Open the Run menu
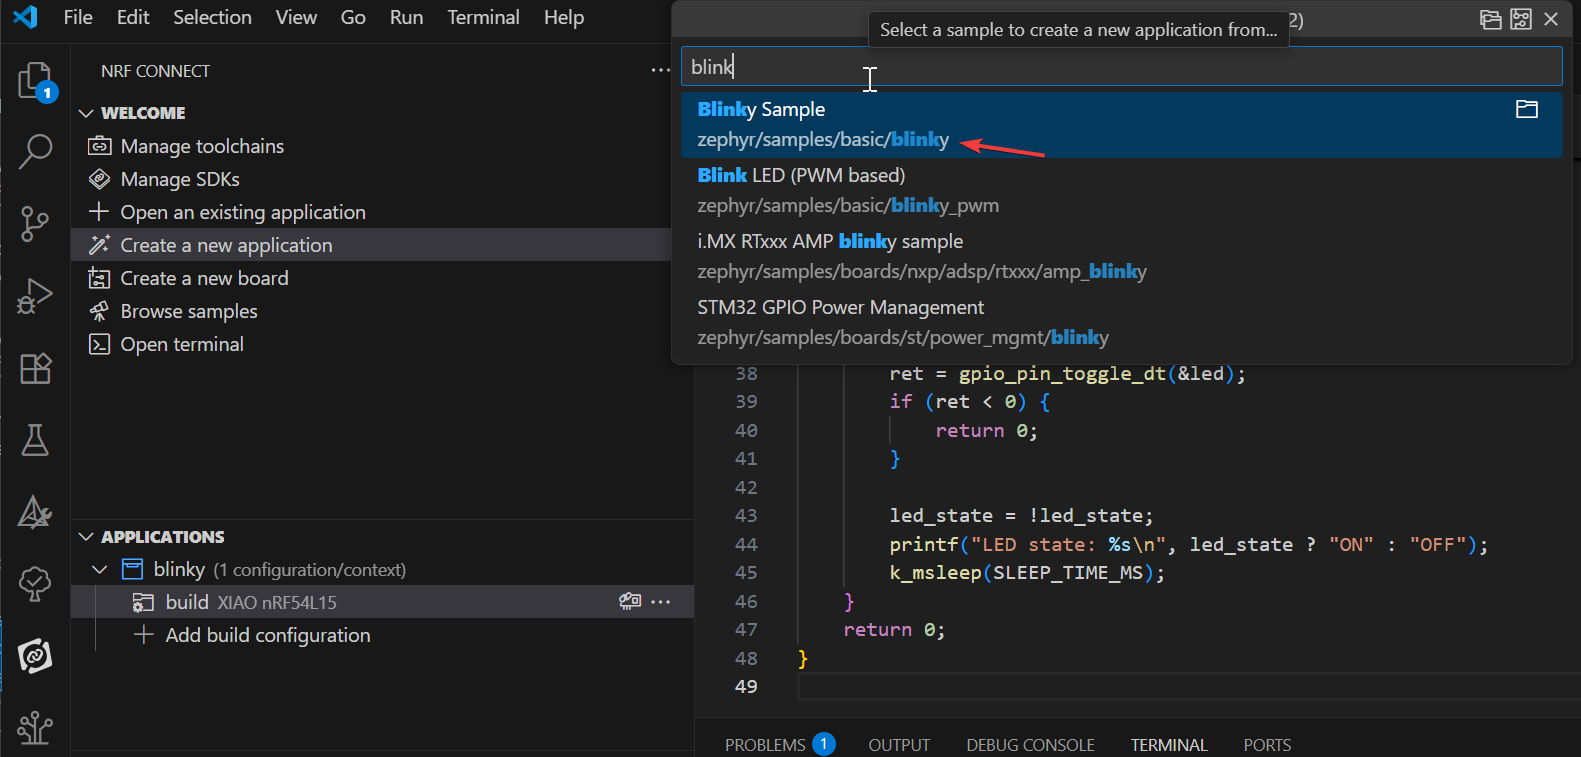The height and width of the screenshot is (757, 1581). click(406, 17)
